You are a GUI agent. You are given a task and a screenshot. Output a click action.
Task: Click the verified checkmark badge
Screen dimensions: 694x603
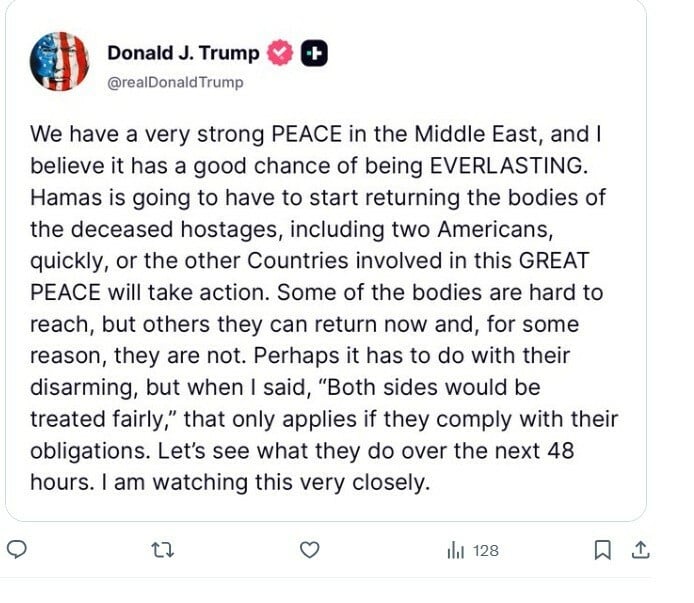click(282, 54)
